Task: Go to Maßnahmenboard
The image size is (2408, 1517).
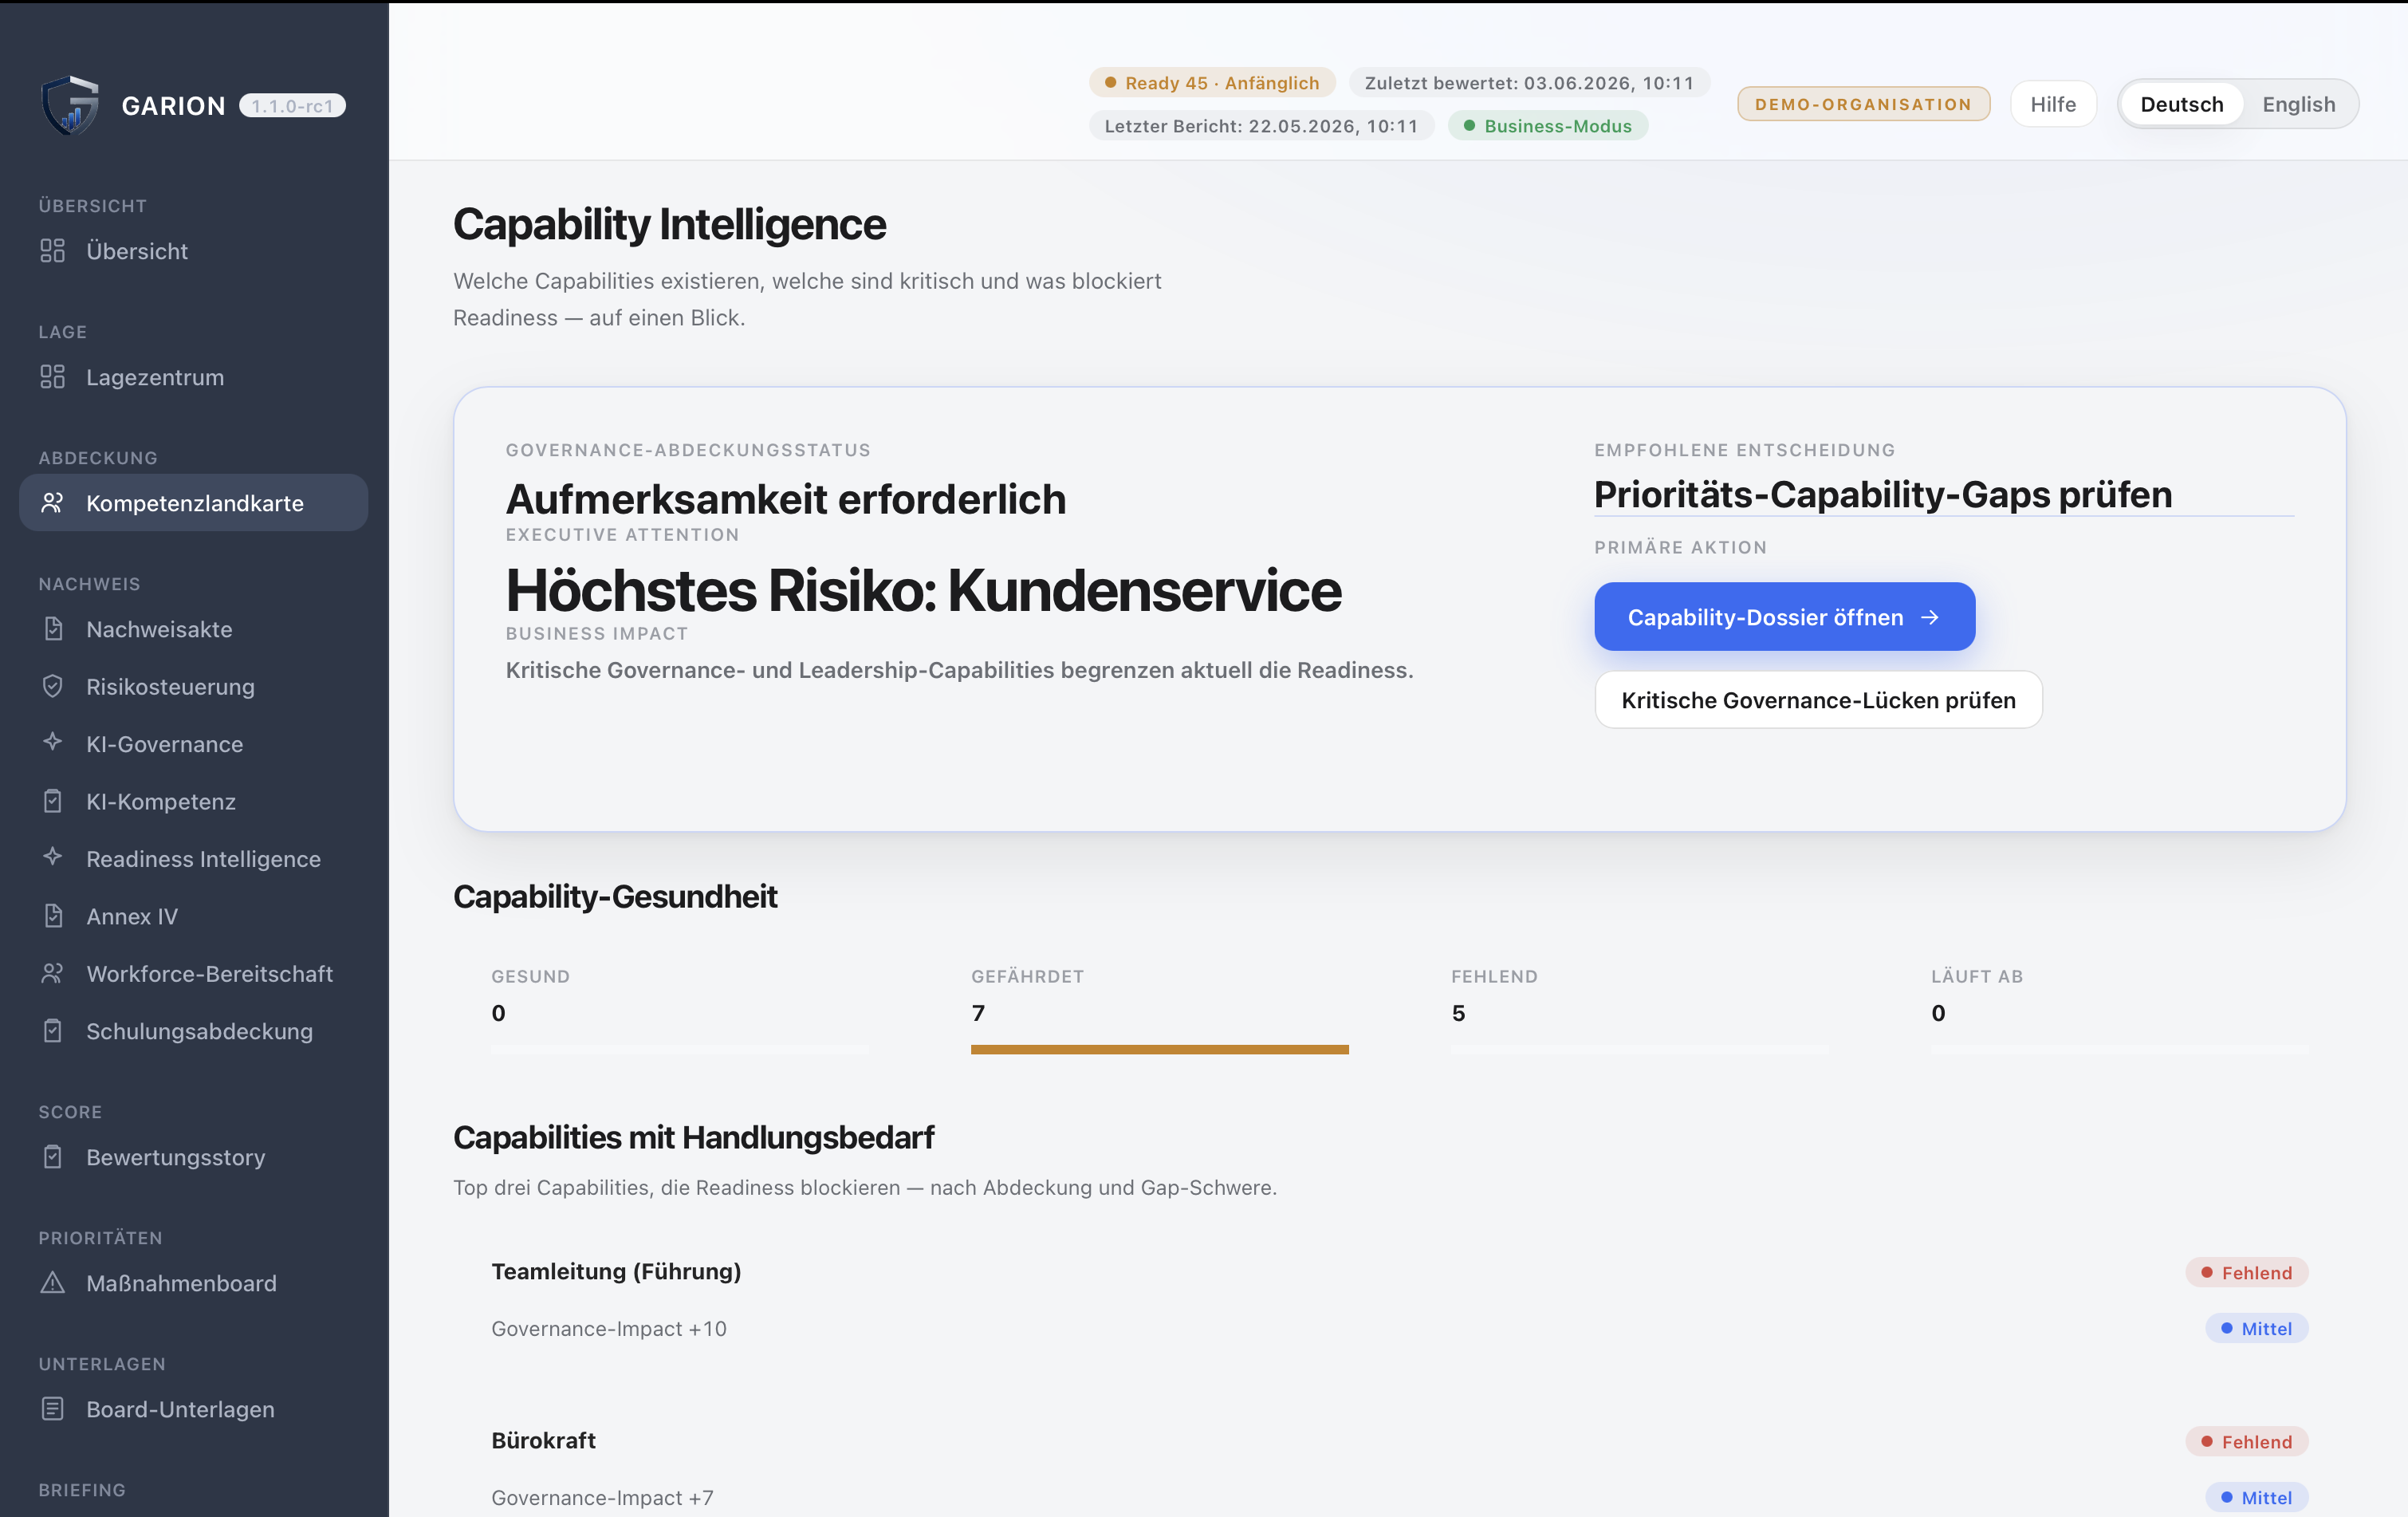Action: click(x=194, y=1283)
